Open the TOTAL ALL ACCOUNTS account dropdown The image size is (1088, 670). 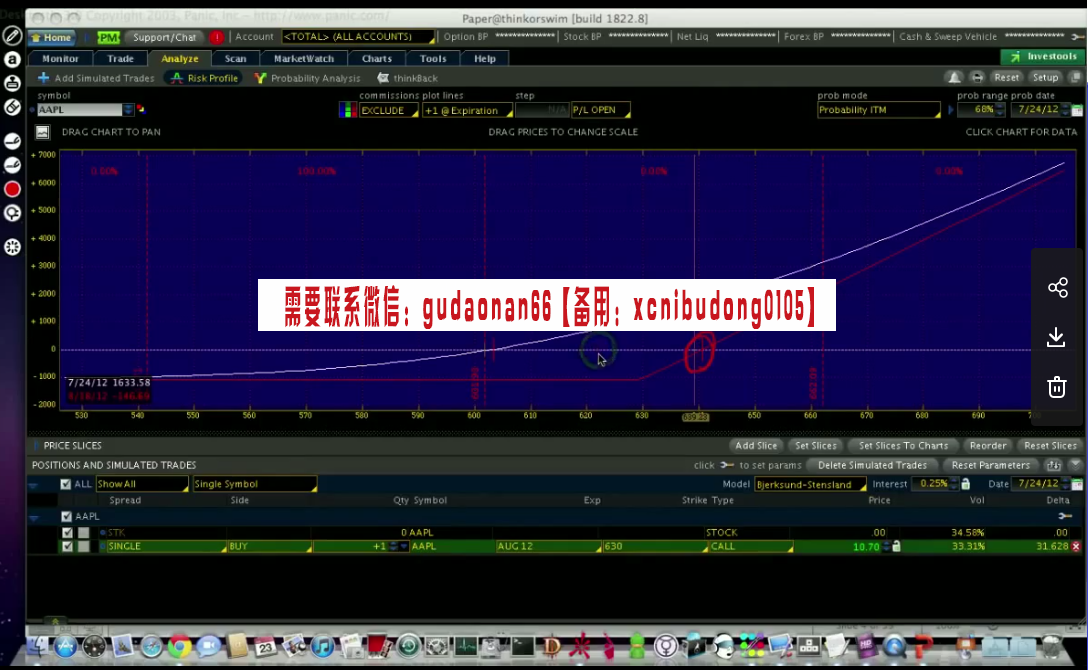pos(359,37)
